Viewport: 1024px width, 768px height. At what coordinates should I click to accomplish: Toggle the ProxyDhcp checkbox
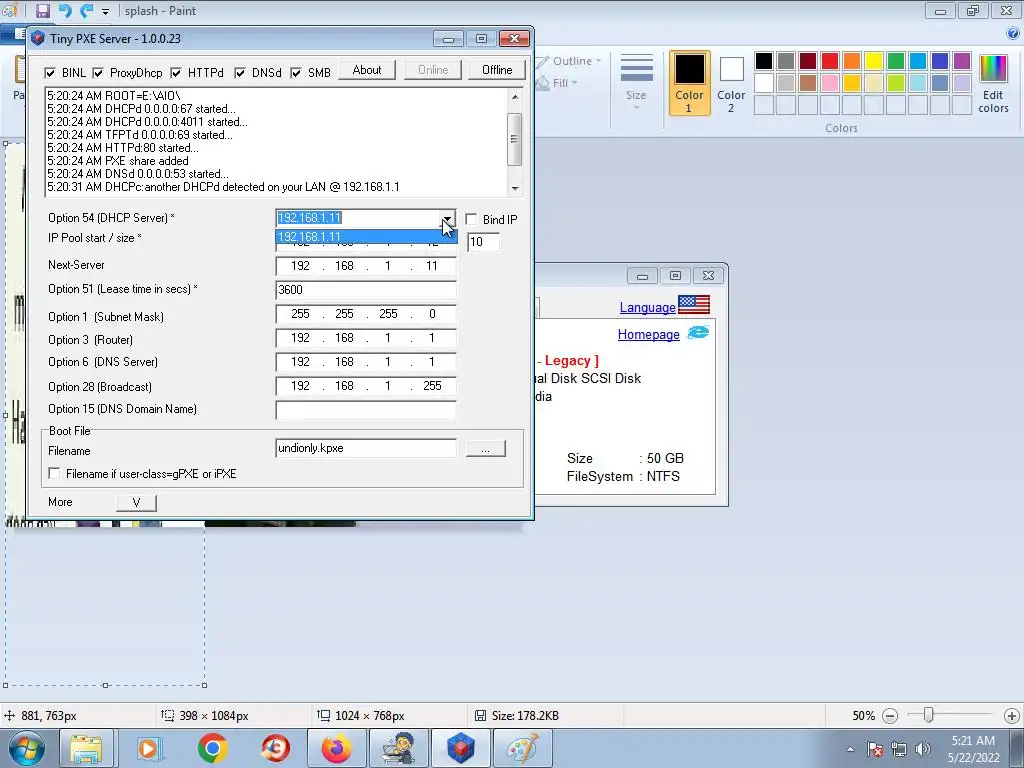pyautogui.click(x=98, y=72)
